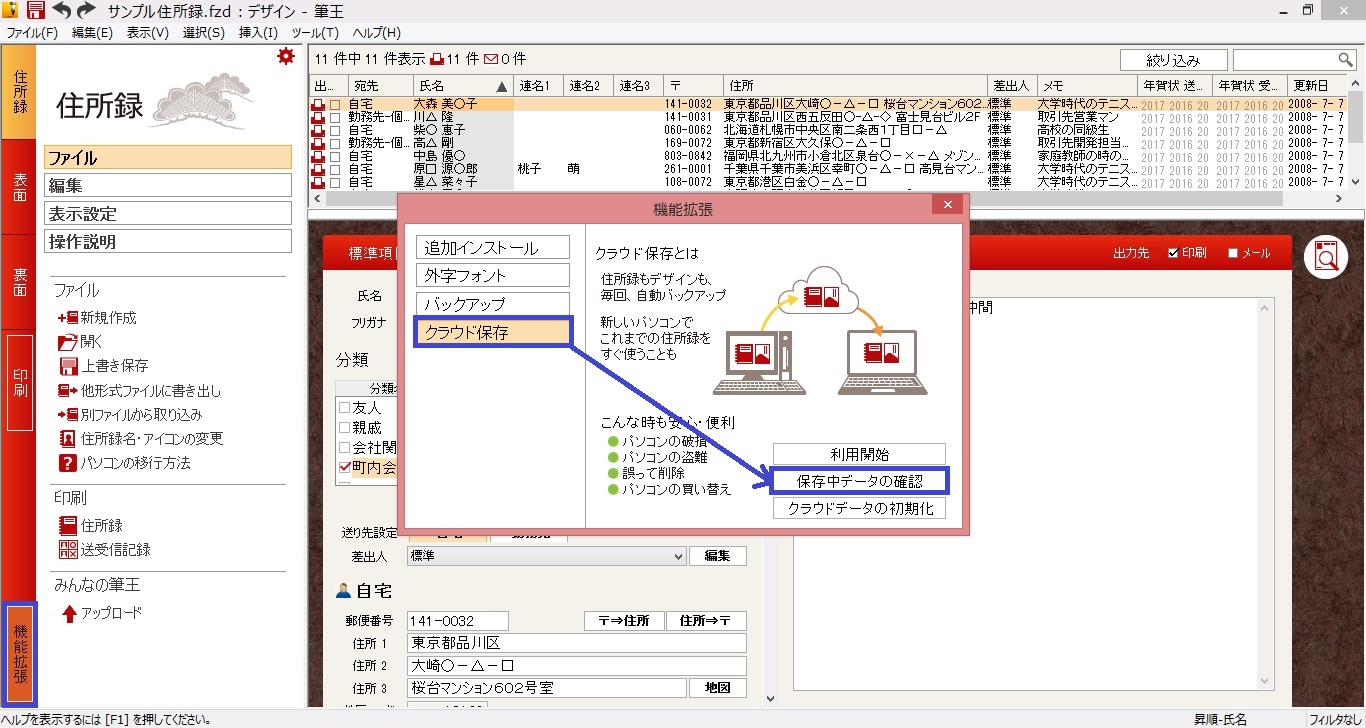Click the 利用開始 button in the dialog
The width and height of the screenshot is (1366, 728).
(859, 455)
